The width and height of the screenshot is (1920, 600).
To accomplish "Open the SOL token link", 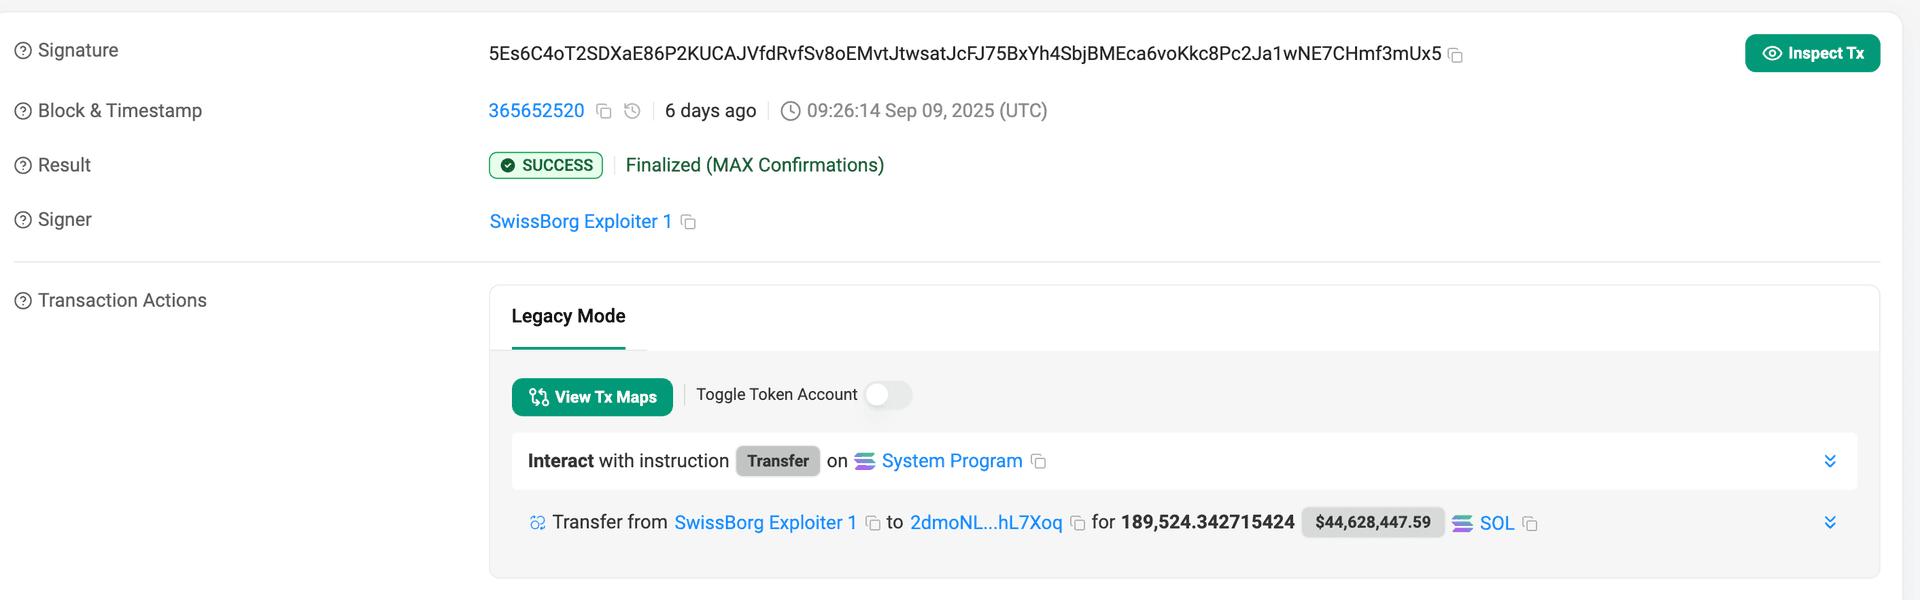I will point(1497,523).
